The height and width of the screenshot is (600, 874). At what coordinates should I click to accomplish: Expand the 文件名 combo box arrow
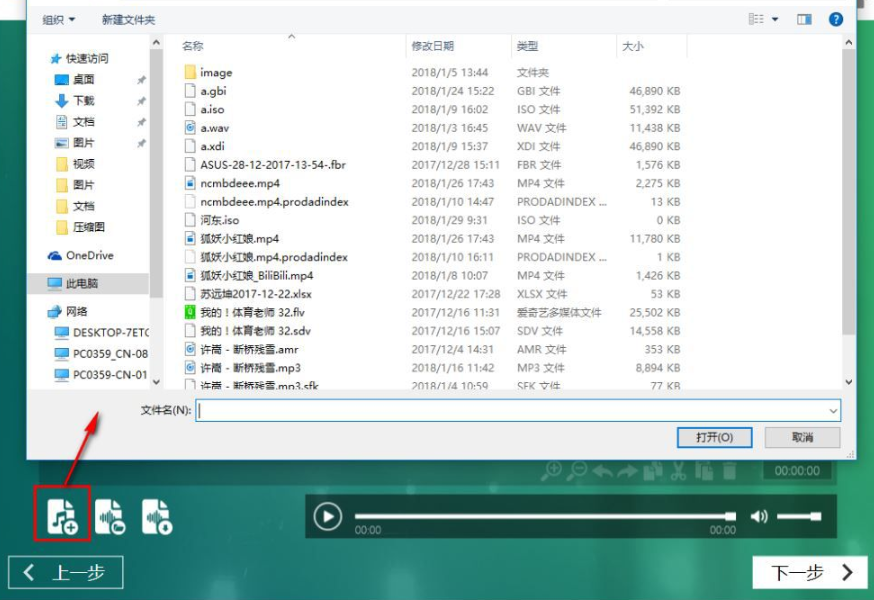pos(832,410)
